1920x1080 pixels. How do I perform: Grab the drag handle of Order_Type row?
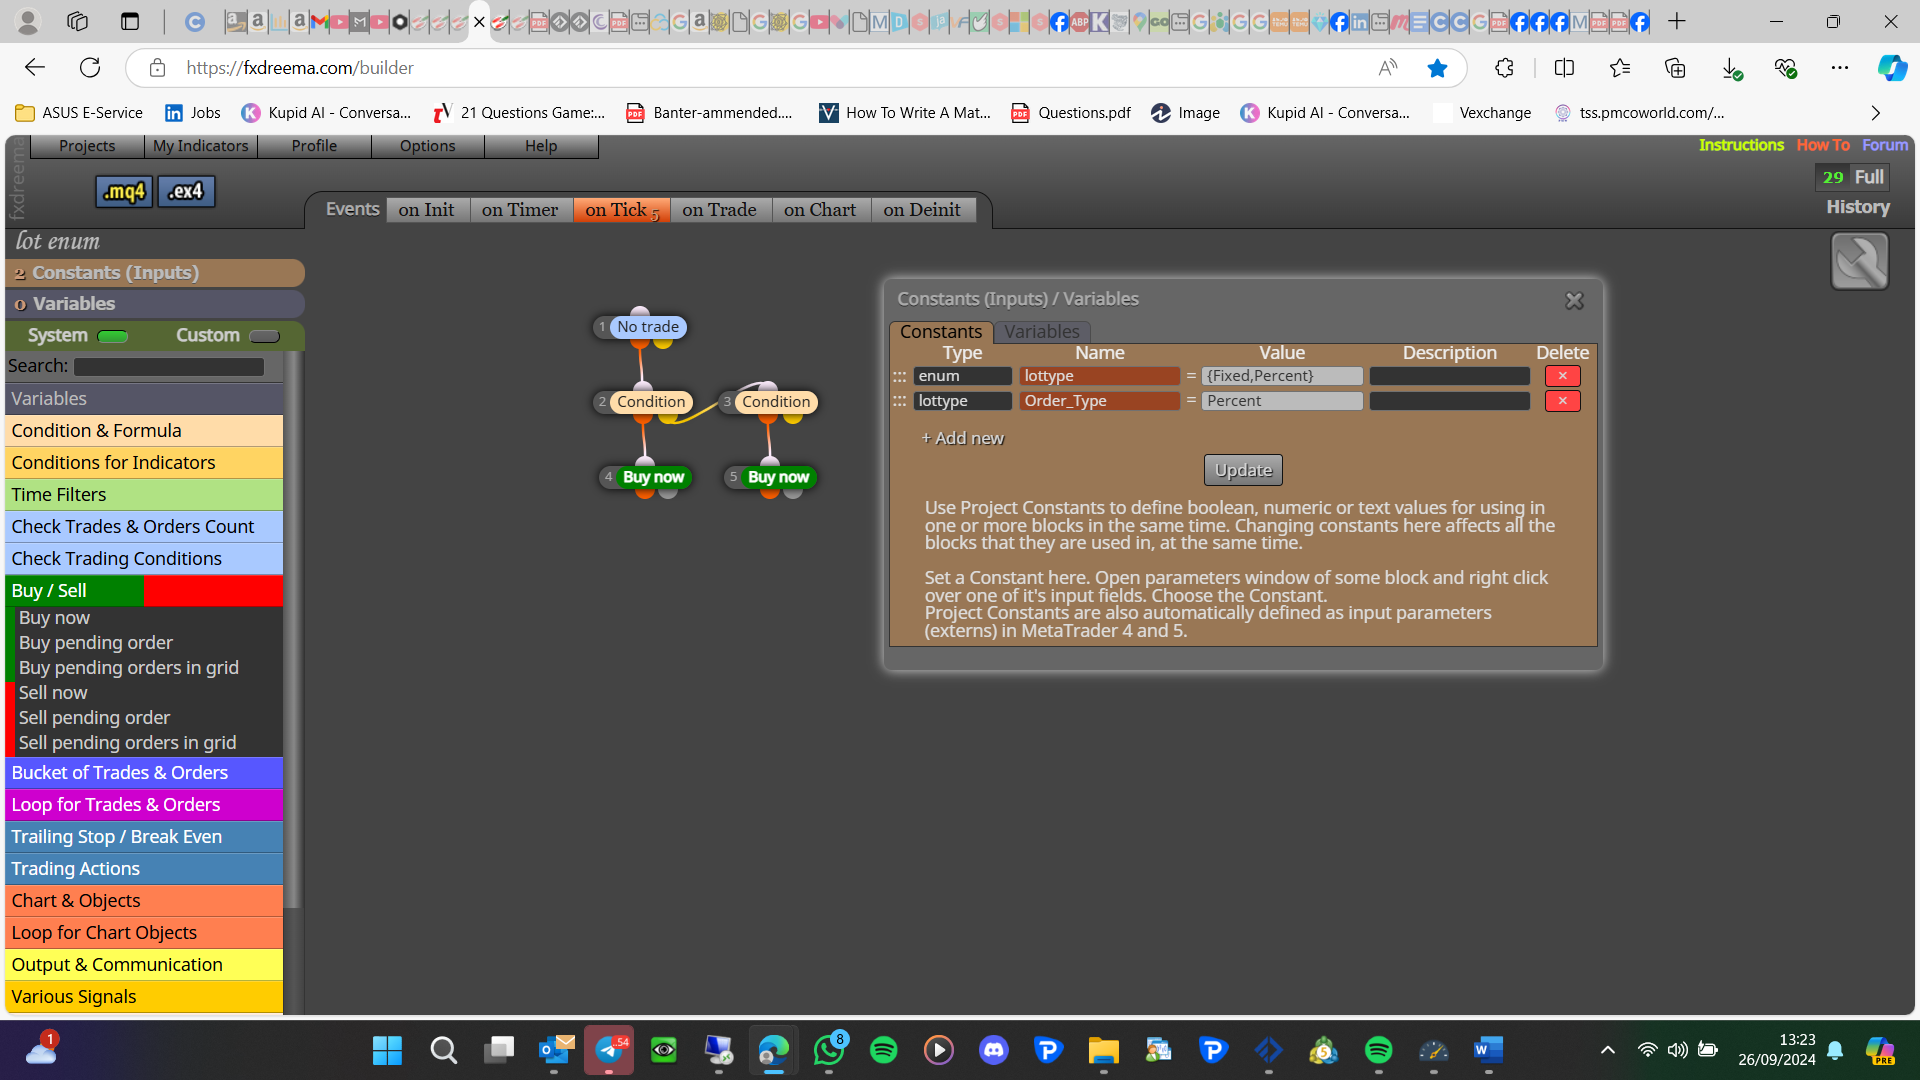tap(899, 401)
